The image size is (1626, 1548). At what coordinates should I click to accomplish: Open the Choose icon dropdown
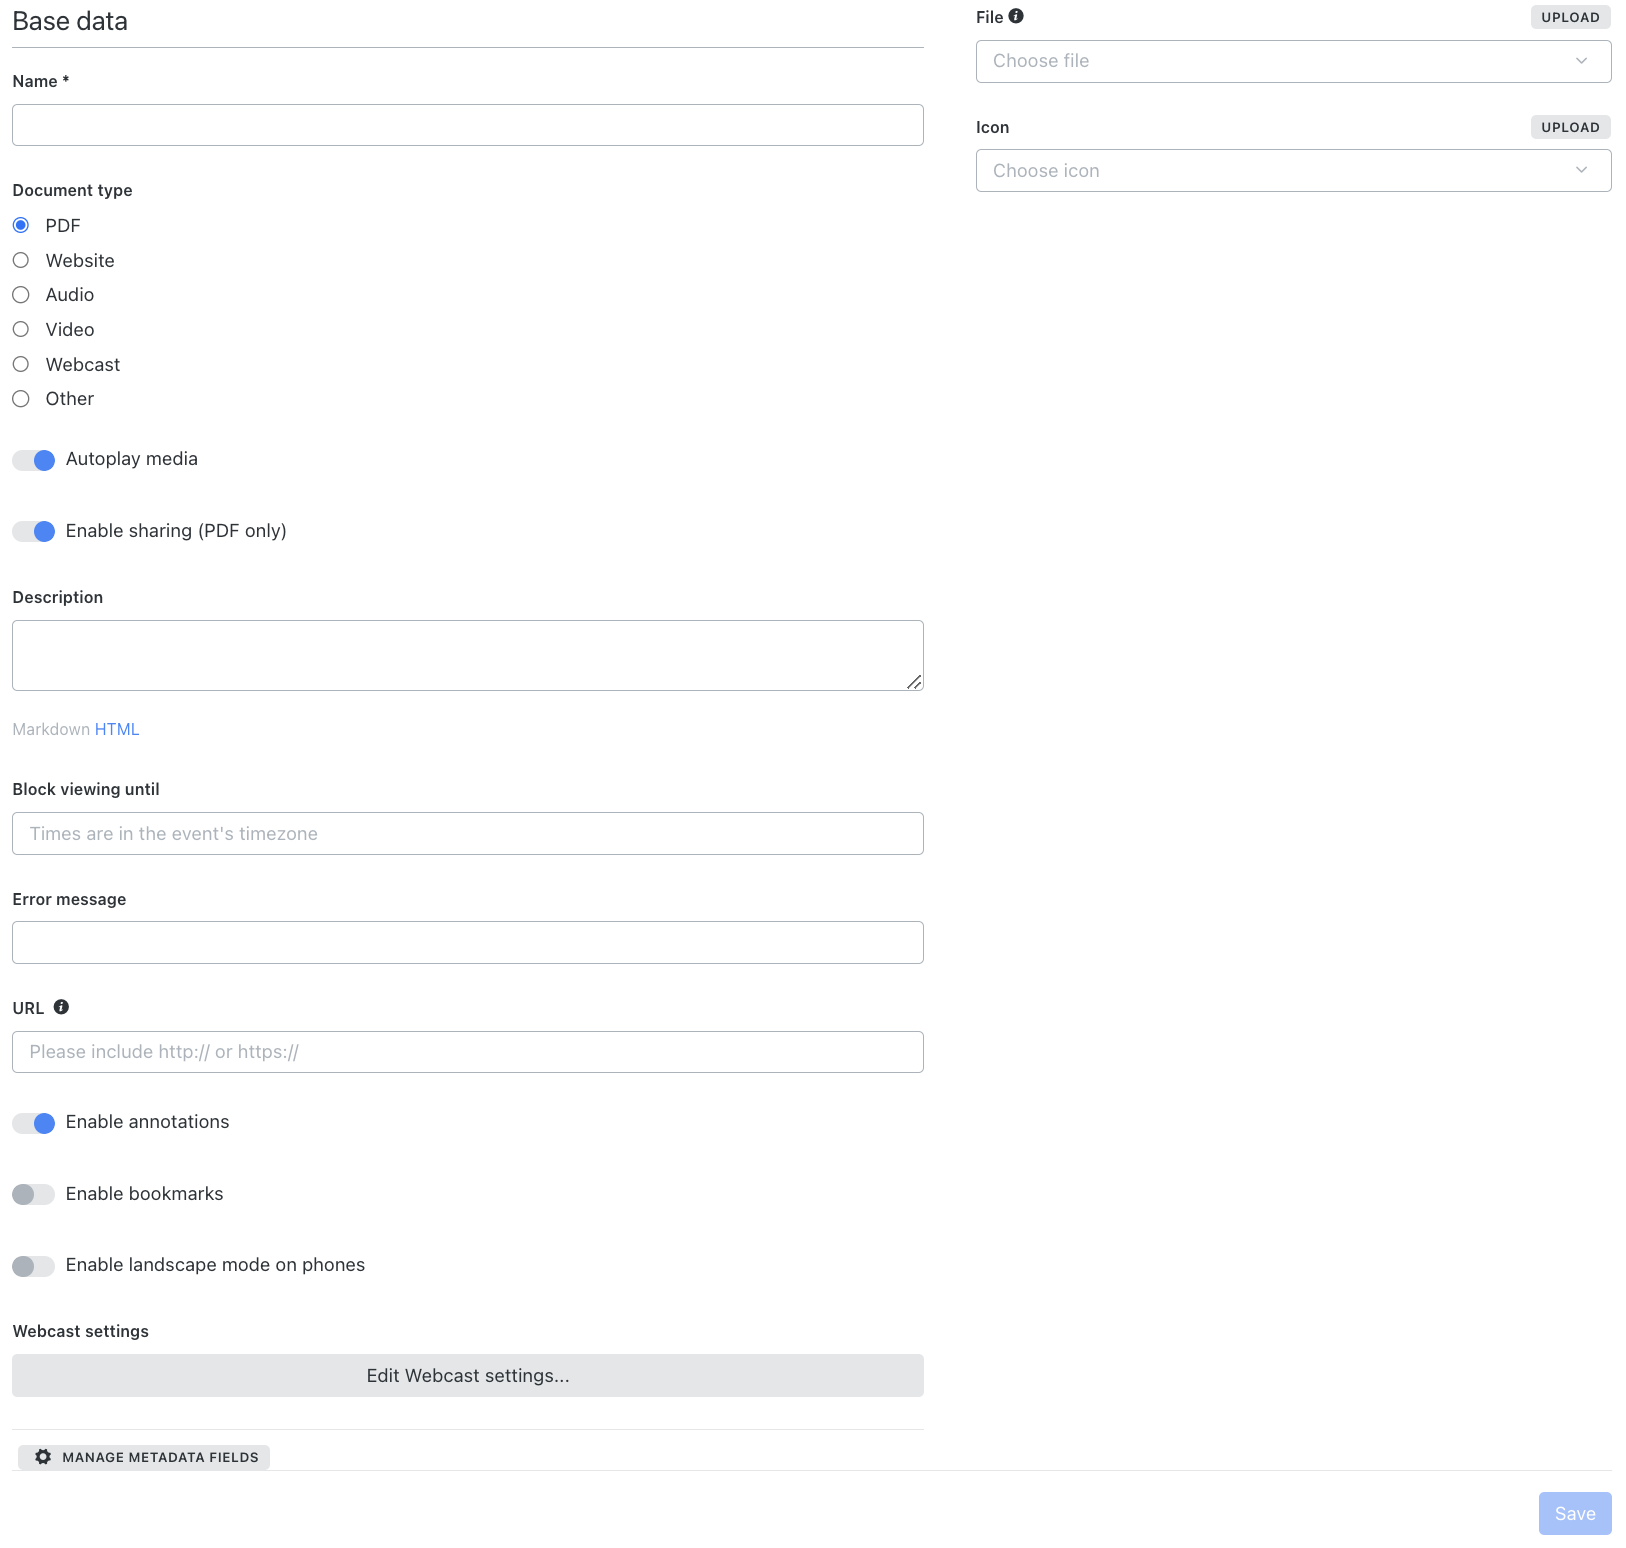pyautogui.click(x=1293, y=170)
